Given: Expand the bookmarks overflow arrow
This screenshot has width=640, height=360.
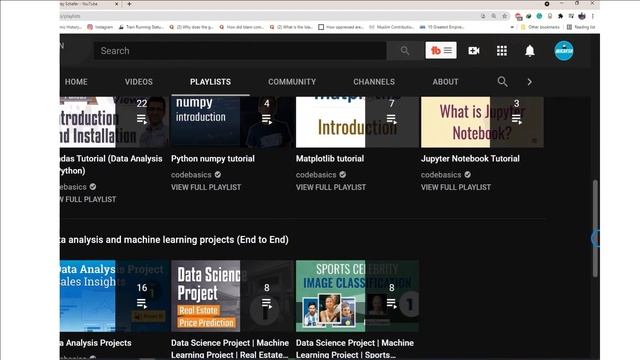Looking at the screenshot, I should (512, 27).
